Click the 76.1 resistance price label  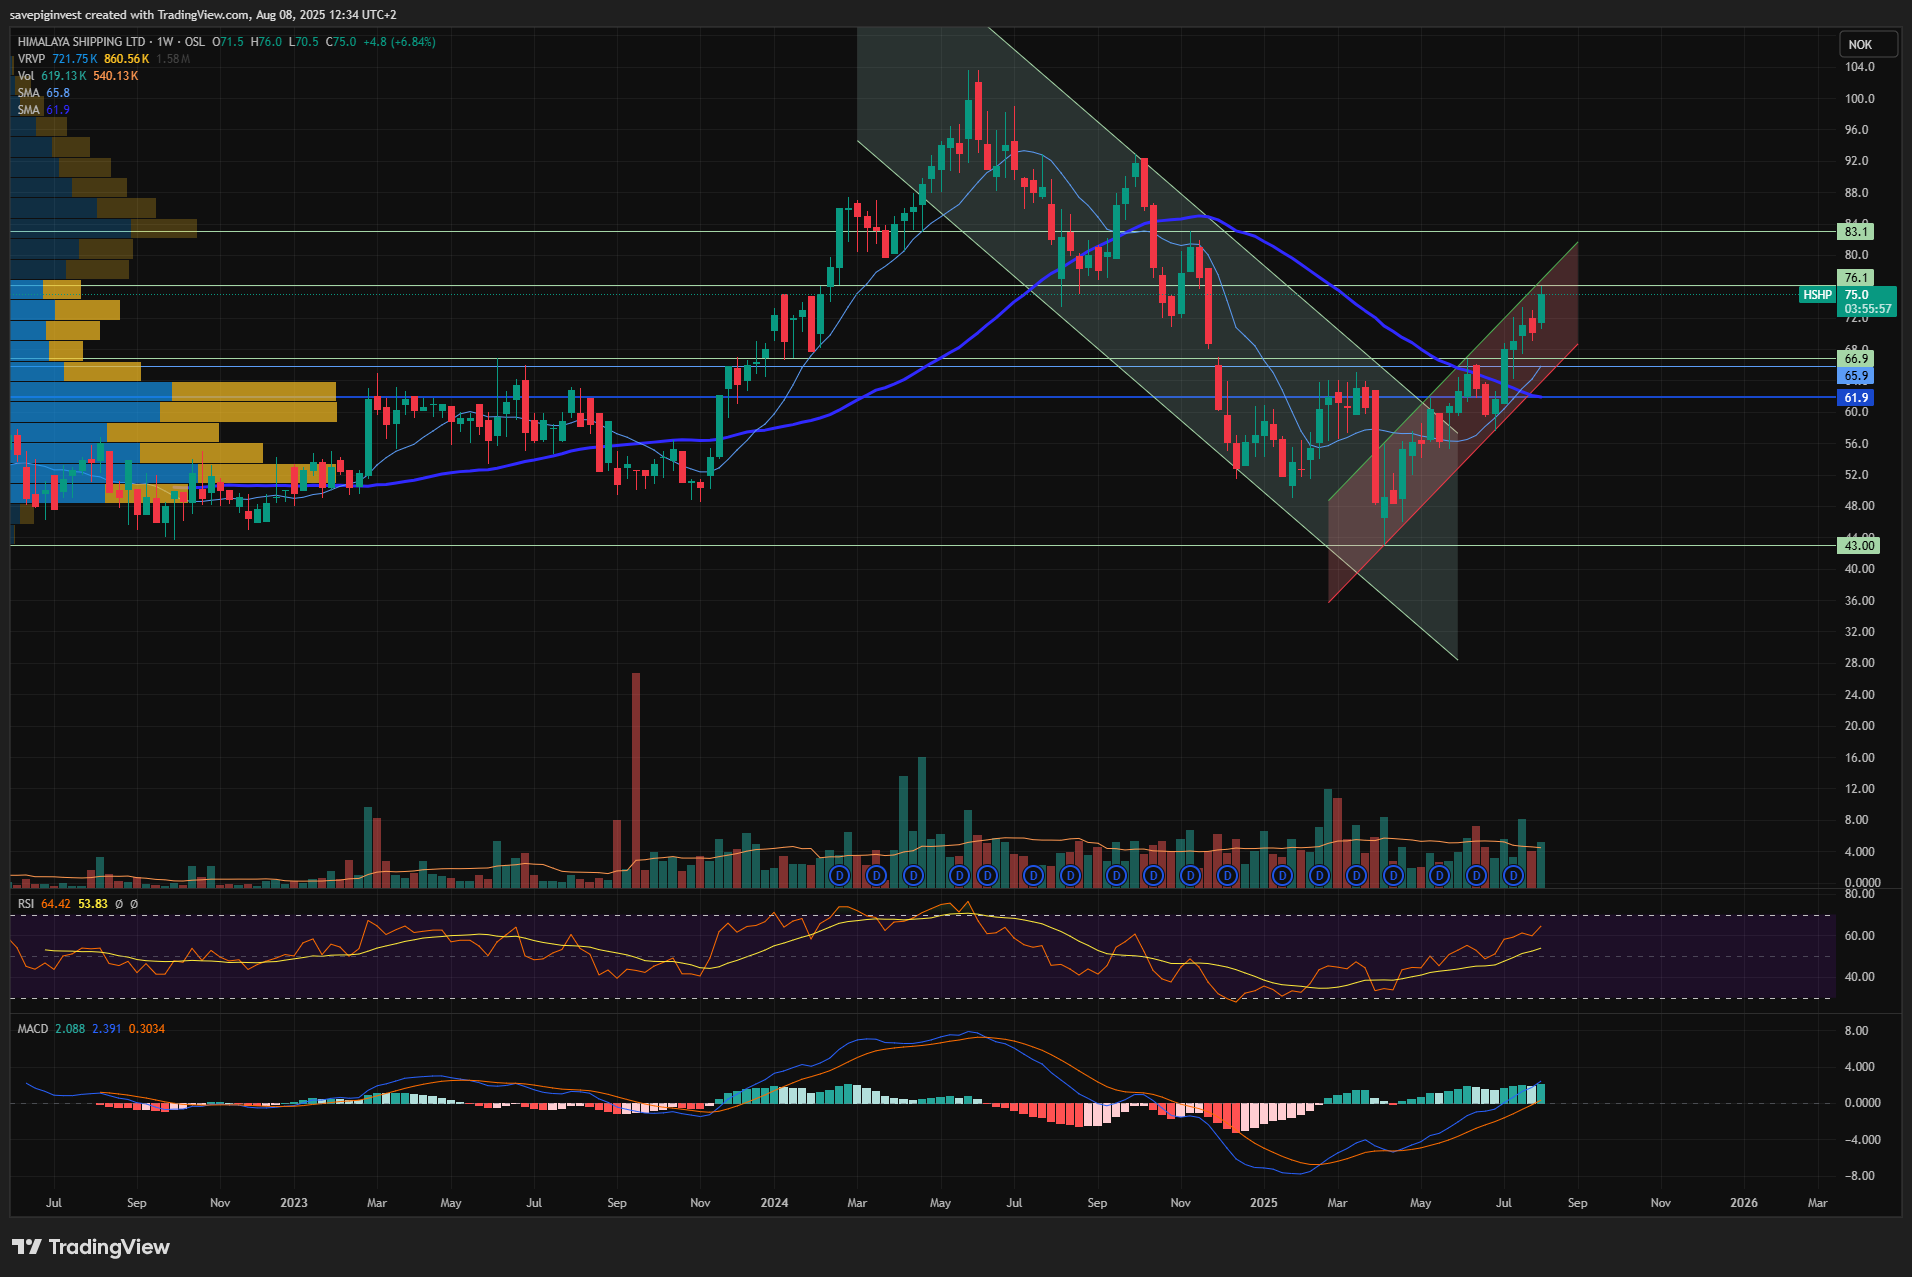click(1856, 278)
